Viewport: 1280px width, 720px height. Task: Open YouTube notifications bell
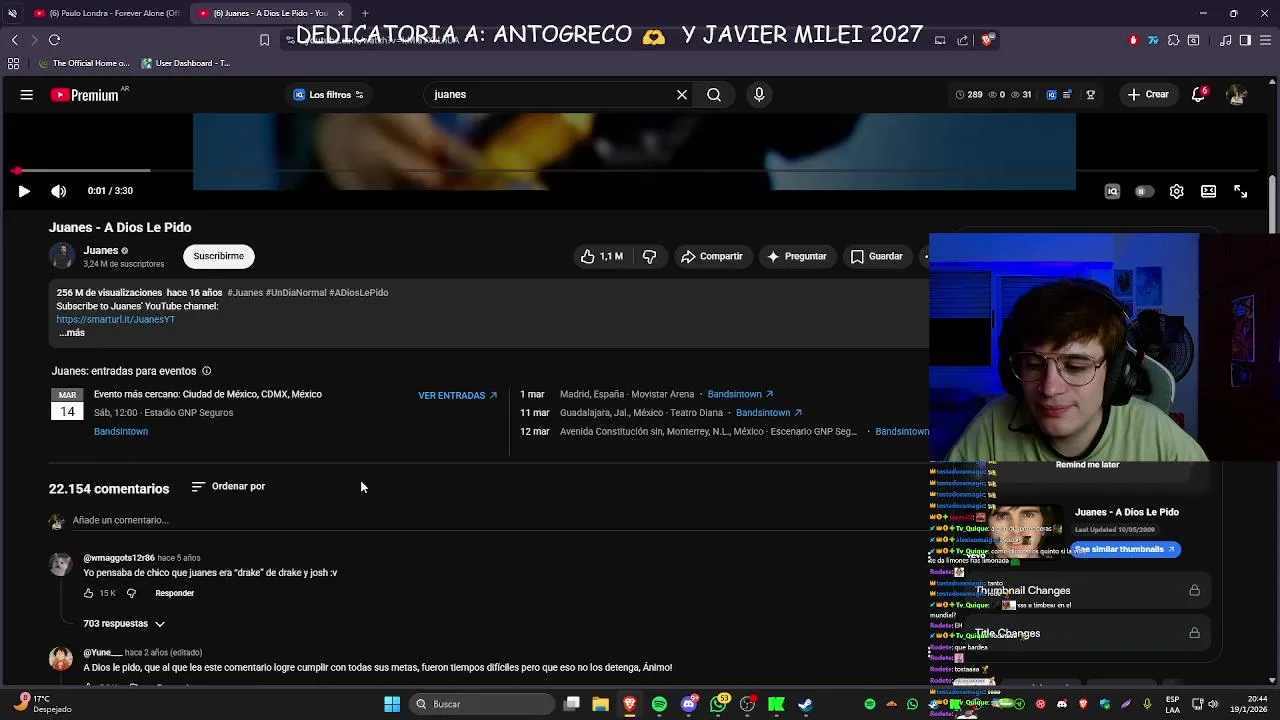1198,94
